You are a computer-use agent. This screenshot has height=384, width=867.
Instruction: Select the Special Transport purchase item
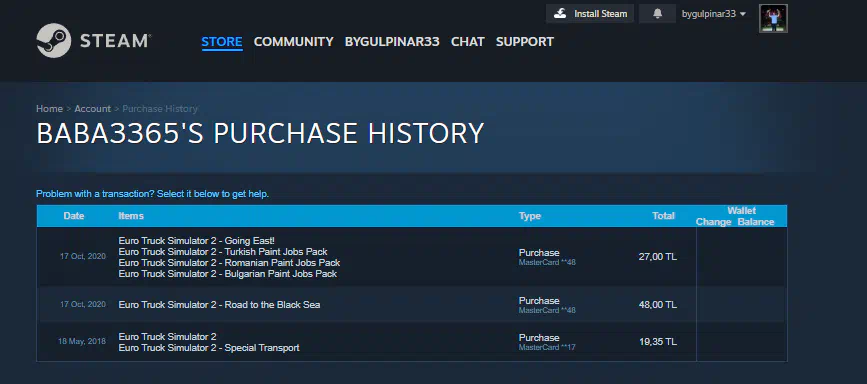(x=209, y=348)
